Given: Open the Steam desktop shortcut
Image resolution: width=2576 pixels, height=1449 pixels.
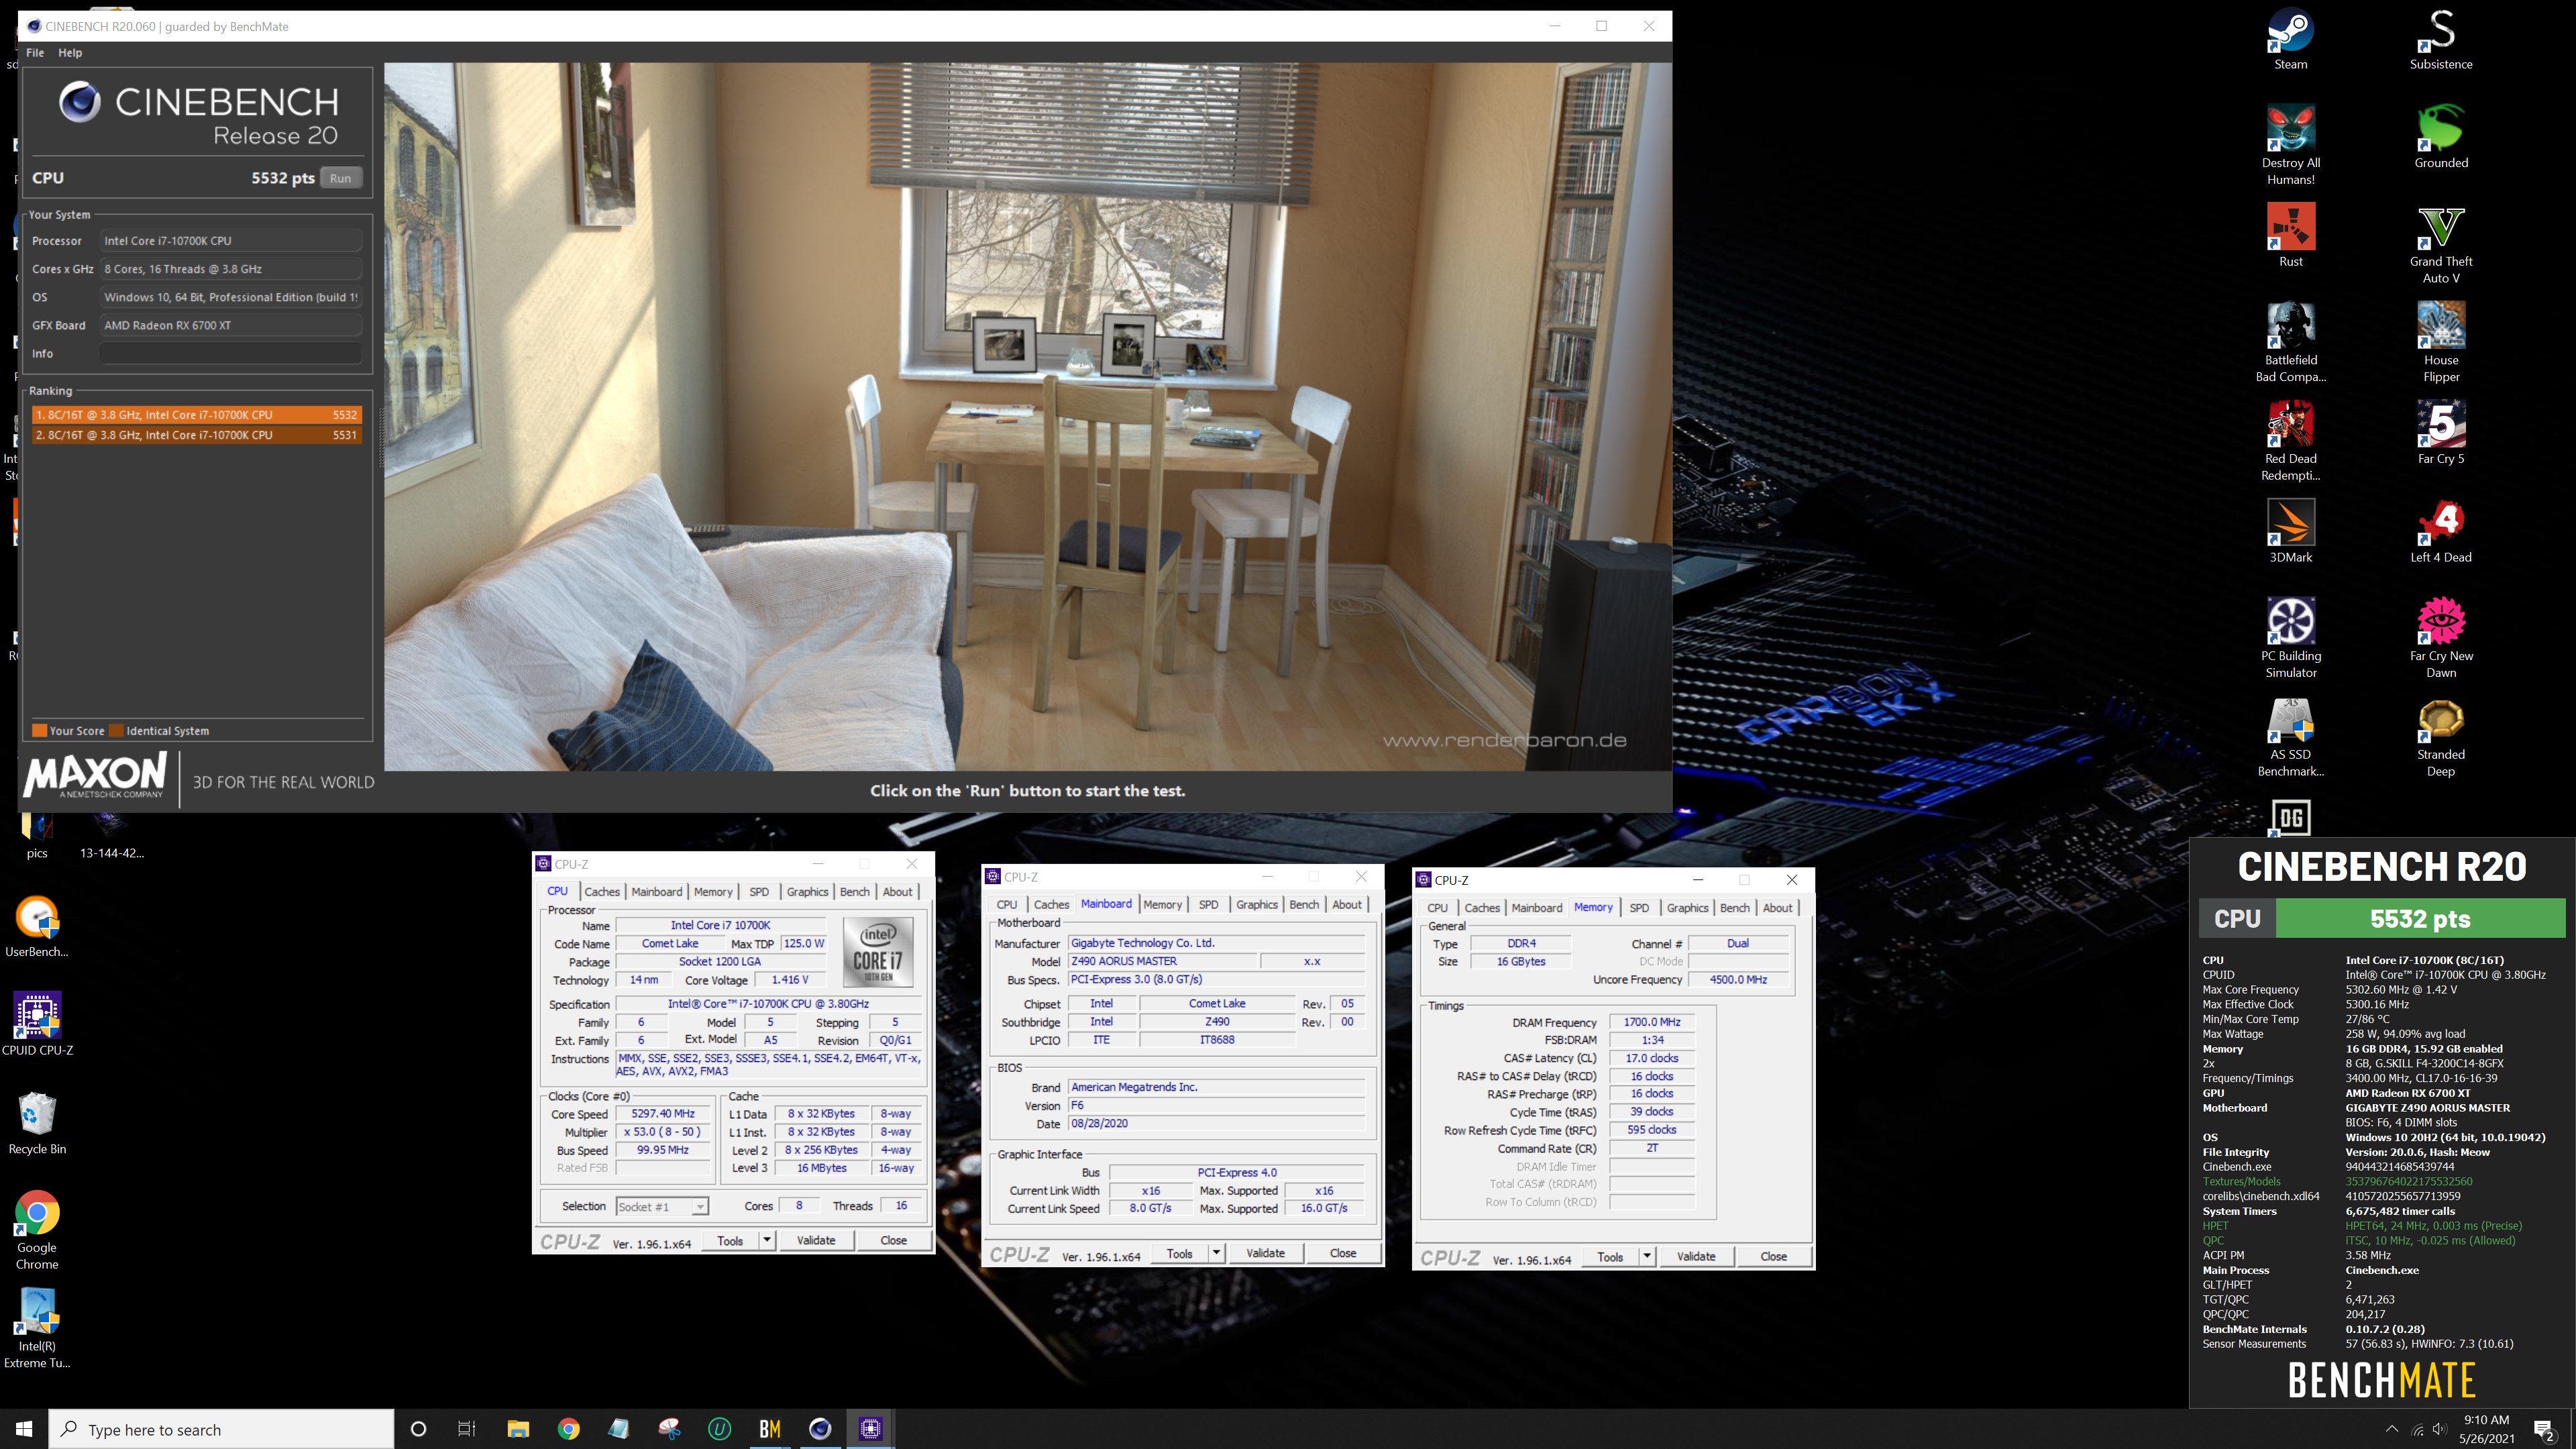Looking at the screenshot, I should [2290, 39].
